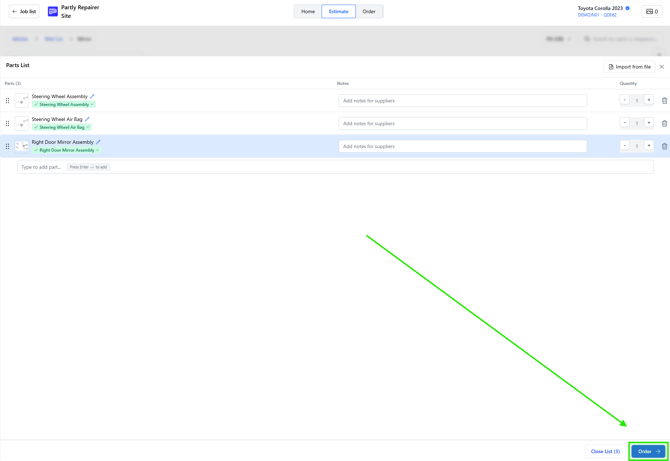Open the cart counter showing 0
Viewport: 670px width, 461px height.
[x=652, y=12]
